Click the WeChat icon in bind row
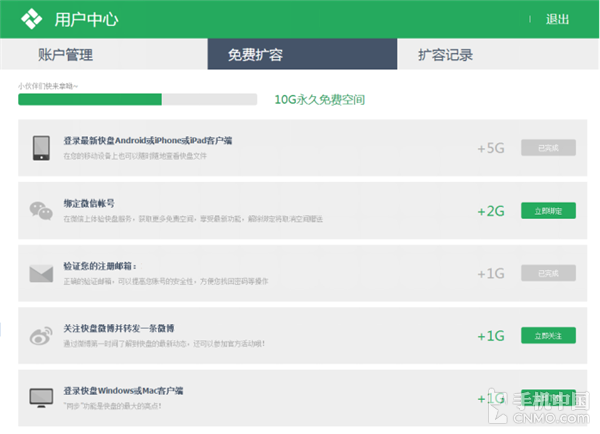The image size is (600, 434). click(x=41, y=210)
